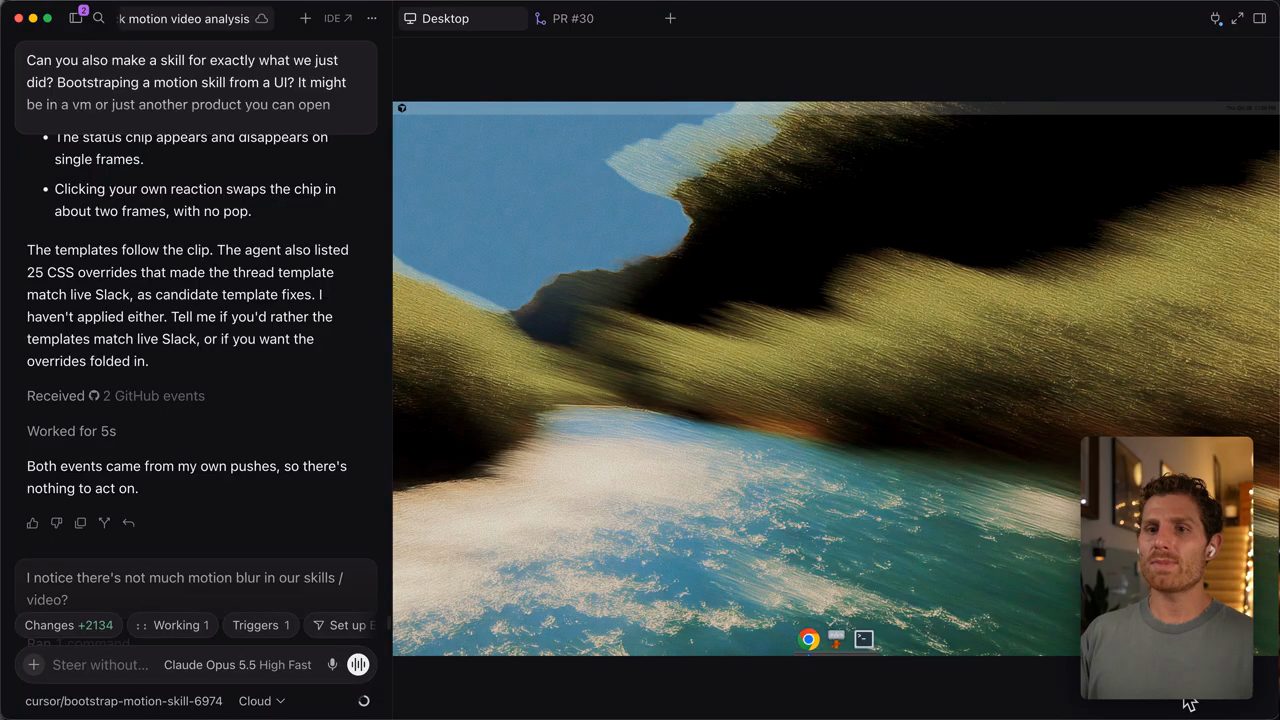Toggle the right side panel icon
The image size is (1280, 720).
[1260, 18]
